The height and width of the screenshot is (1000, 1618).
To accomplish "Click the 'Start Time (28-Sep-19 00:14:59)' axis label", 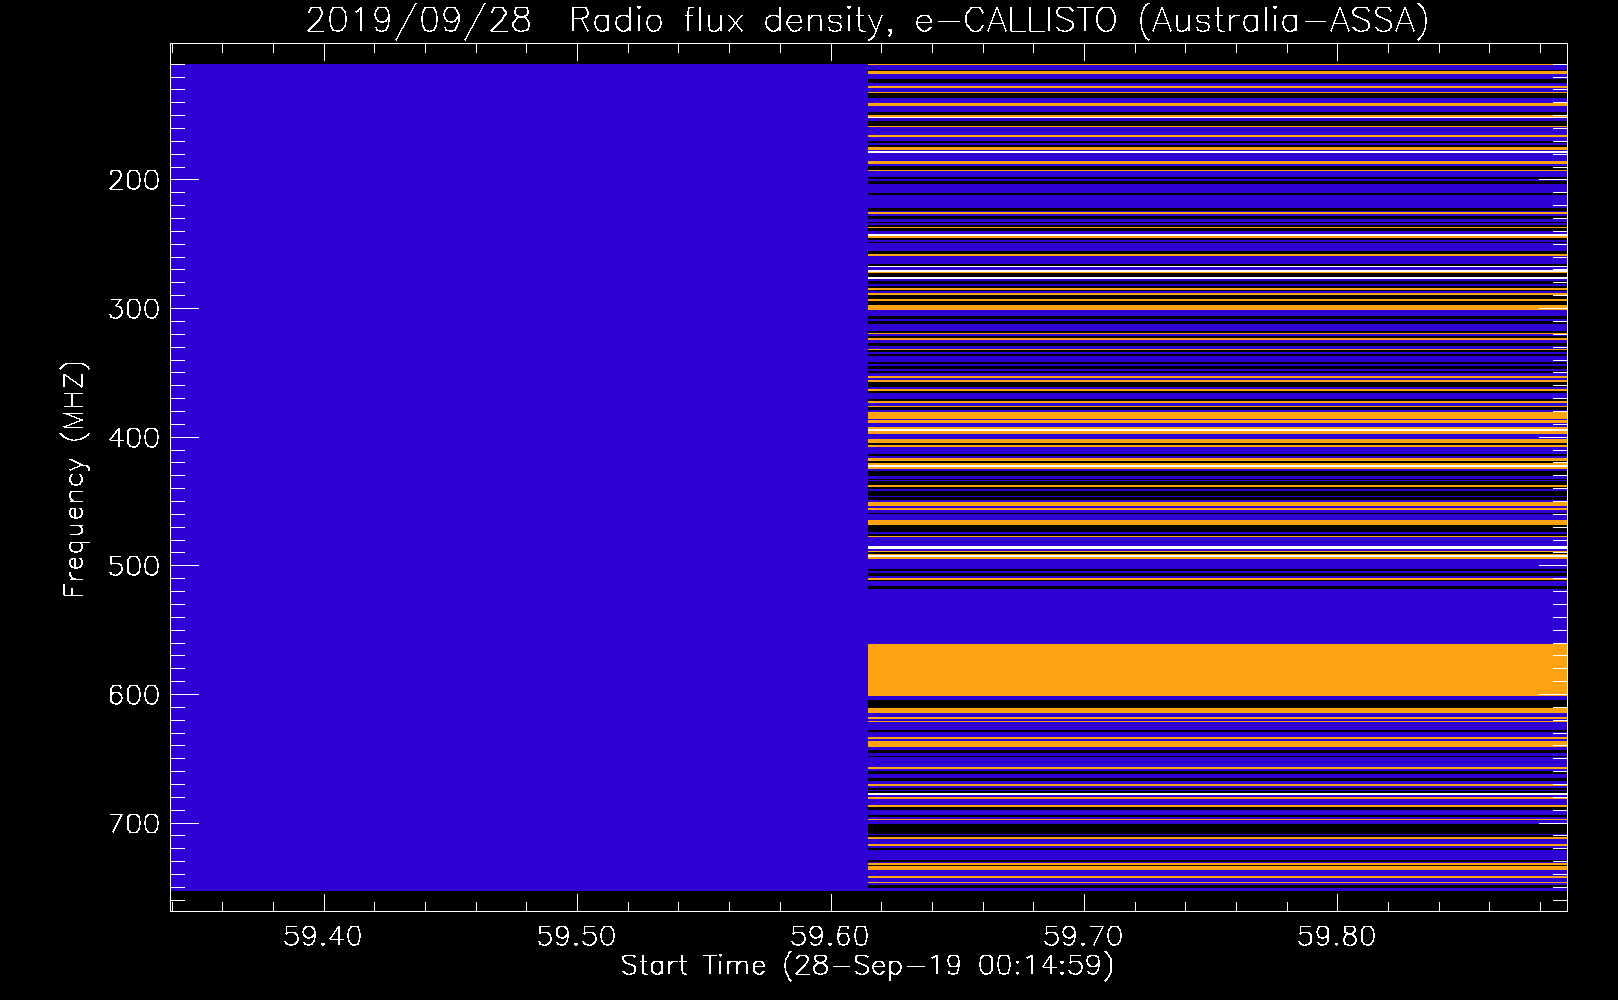I will tap(867, 966).
